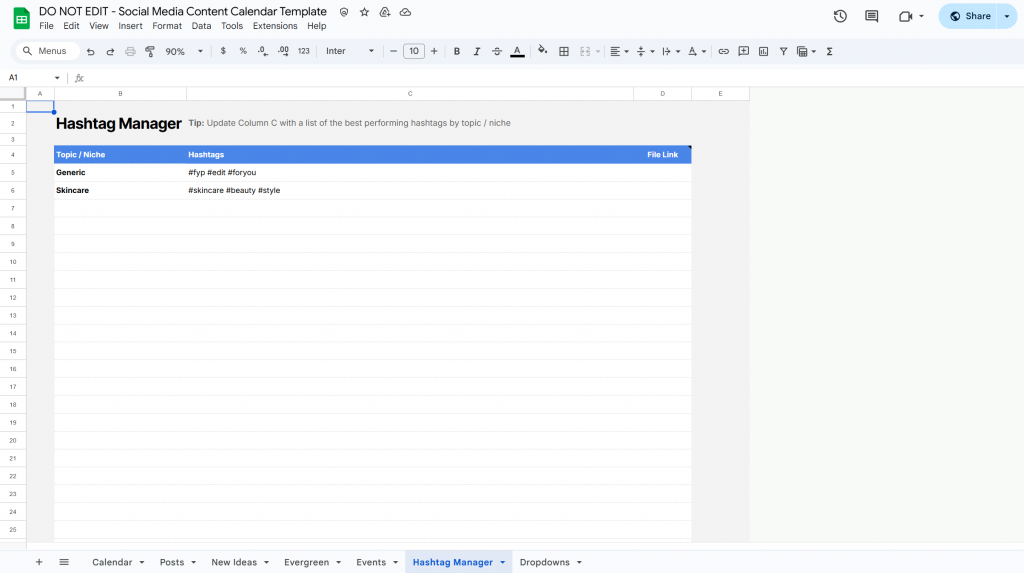
Task: Open version history clock icon
Action: tap(840, 16)
